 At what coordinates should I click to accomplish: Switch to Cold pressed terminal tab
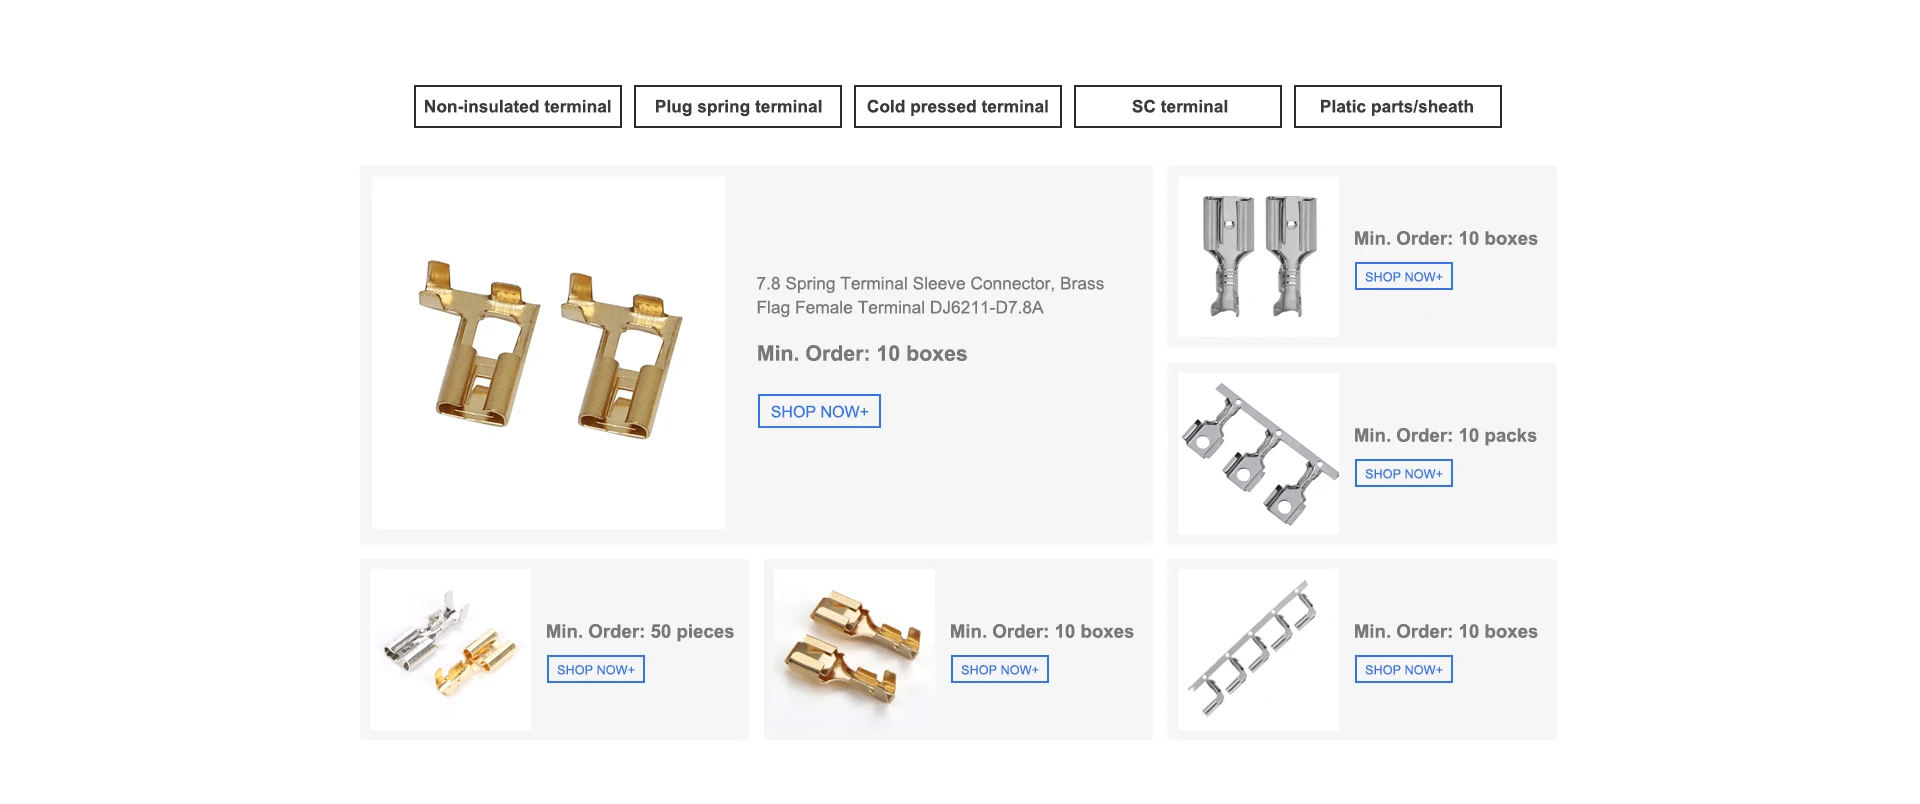coord(958,106)
